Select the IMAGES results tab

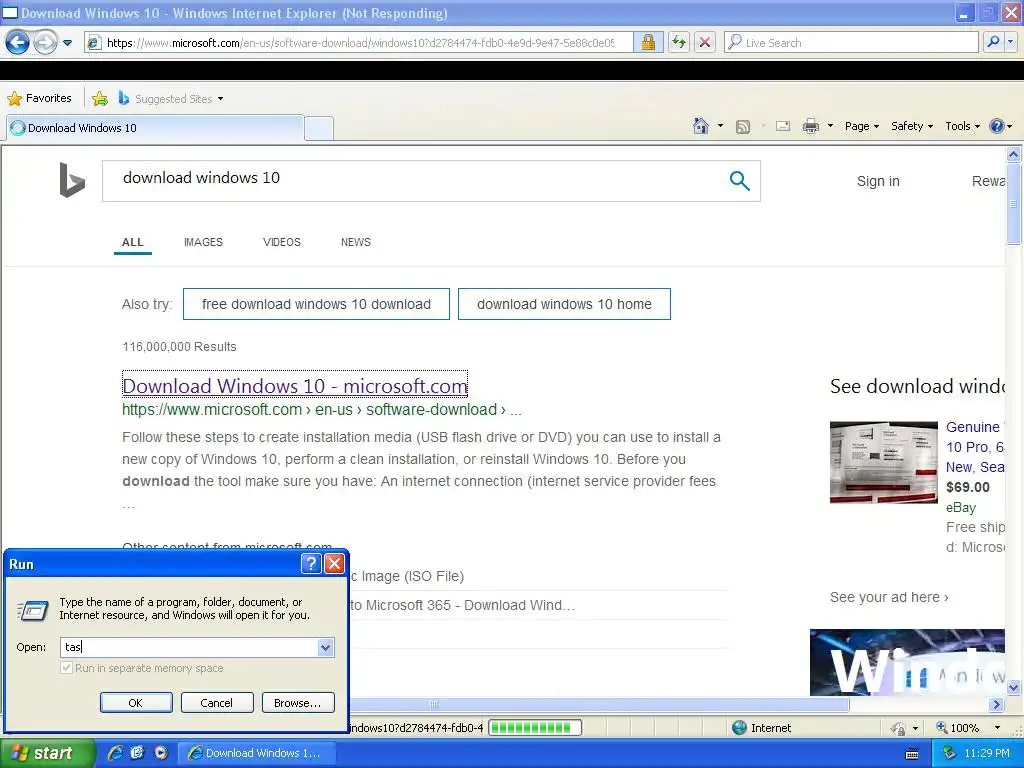pyautogui.click(x=203, y=242)
